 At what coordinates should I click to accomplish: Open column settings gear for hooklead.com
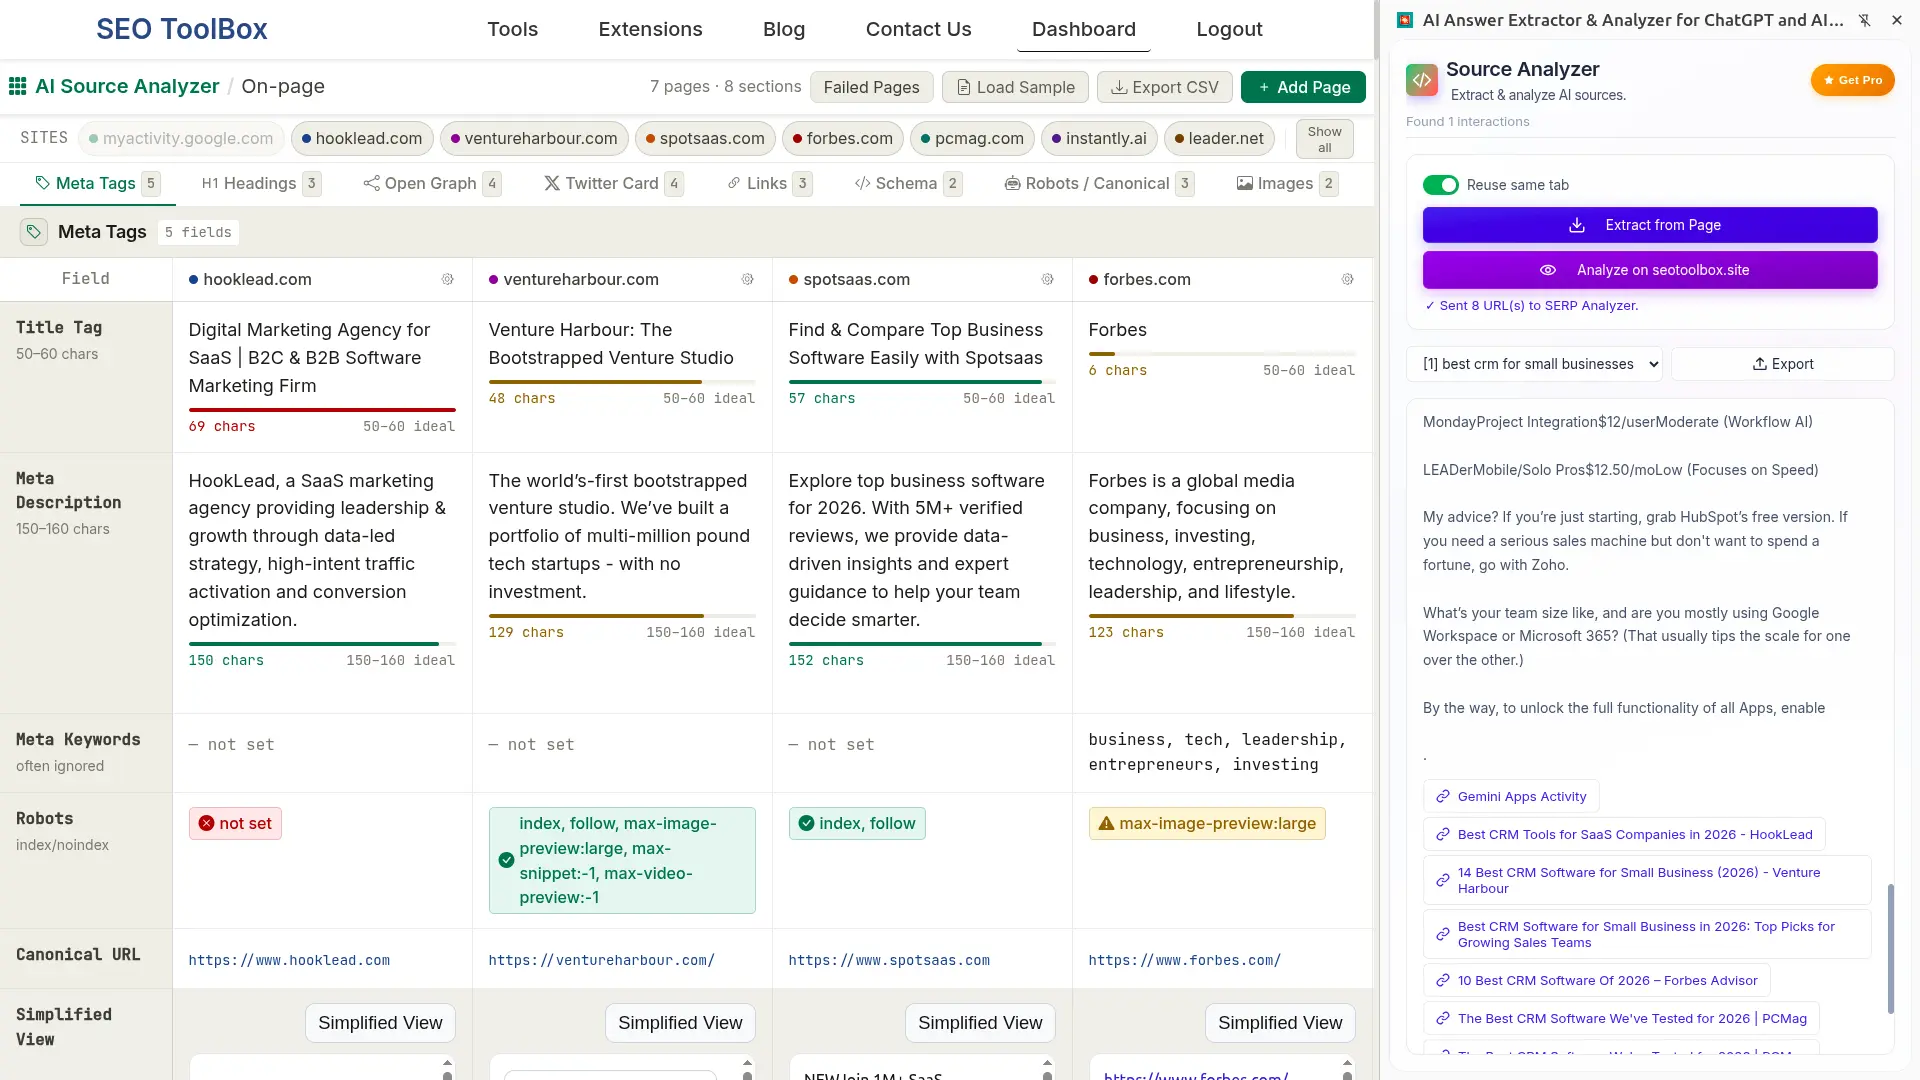coord(447,279)
